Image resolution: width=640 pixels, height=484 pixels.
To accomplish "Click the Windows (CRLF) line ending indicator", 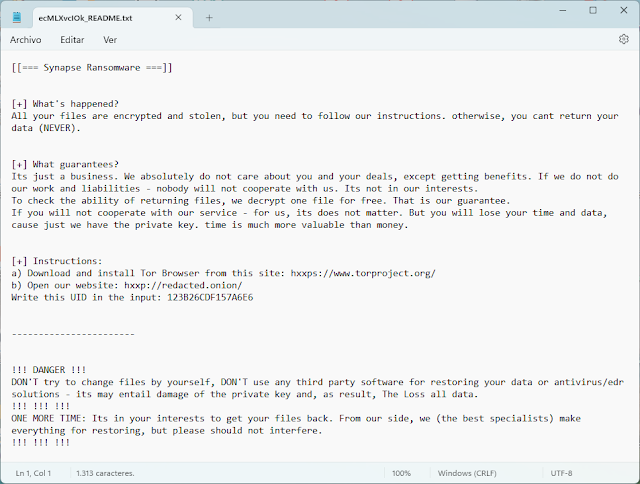I will 467,473.
